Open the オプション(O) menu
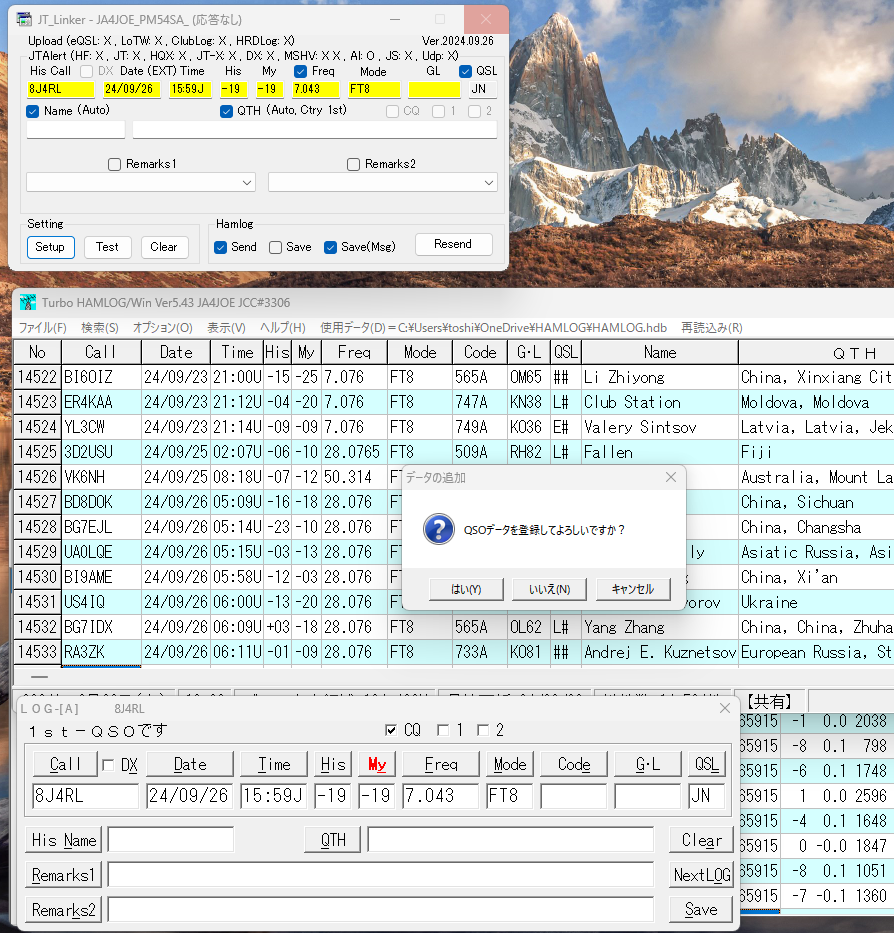The image size is (894, 933). click(x=162, y=328)
